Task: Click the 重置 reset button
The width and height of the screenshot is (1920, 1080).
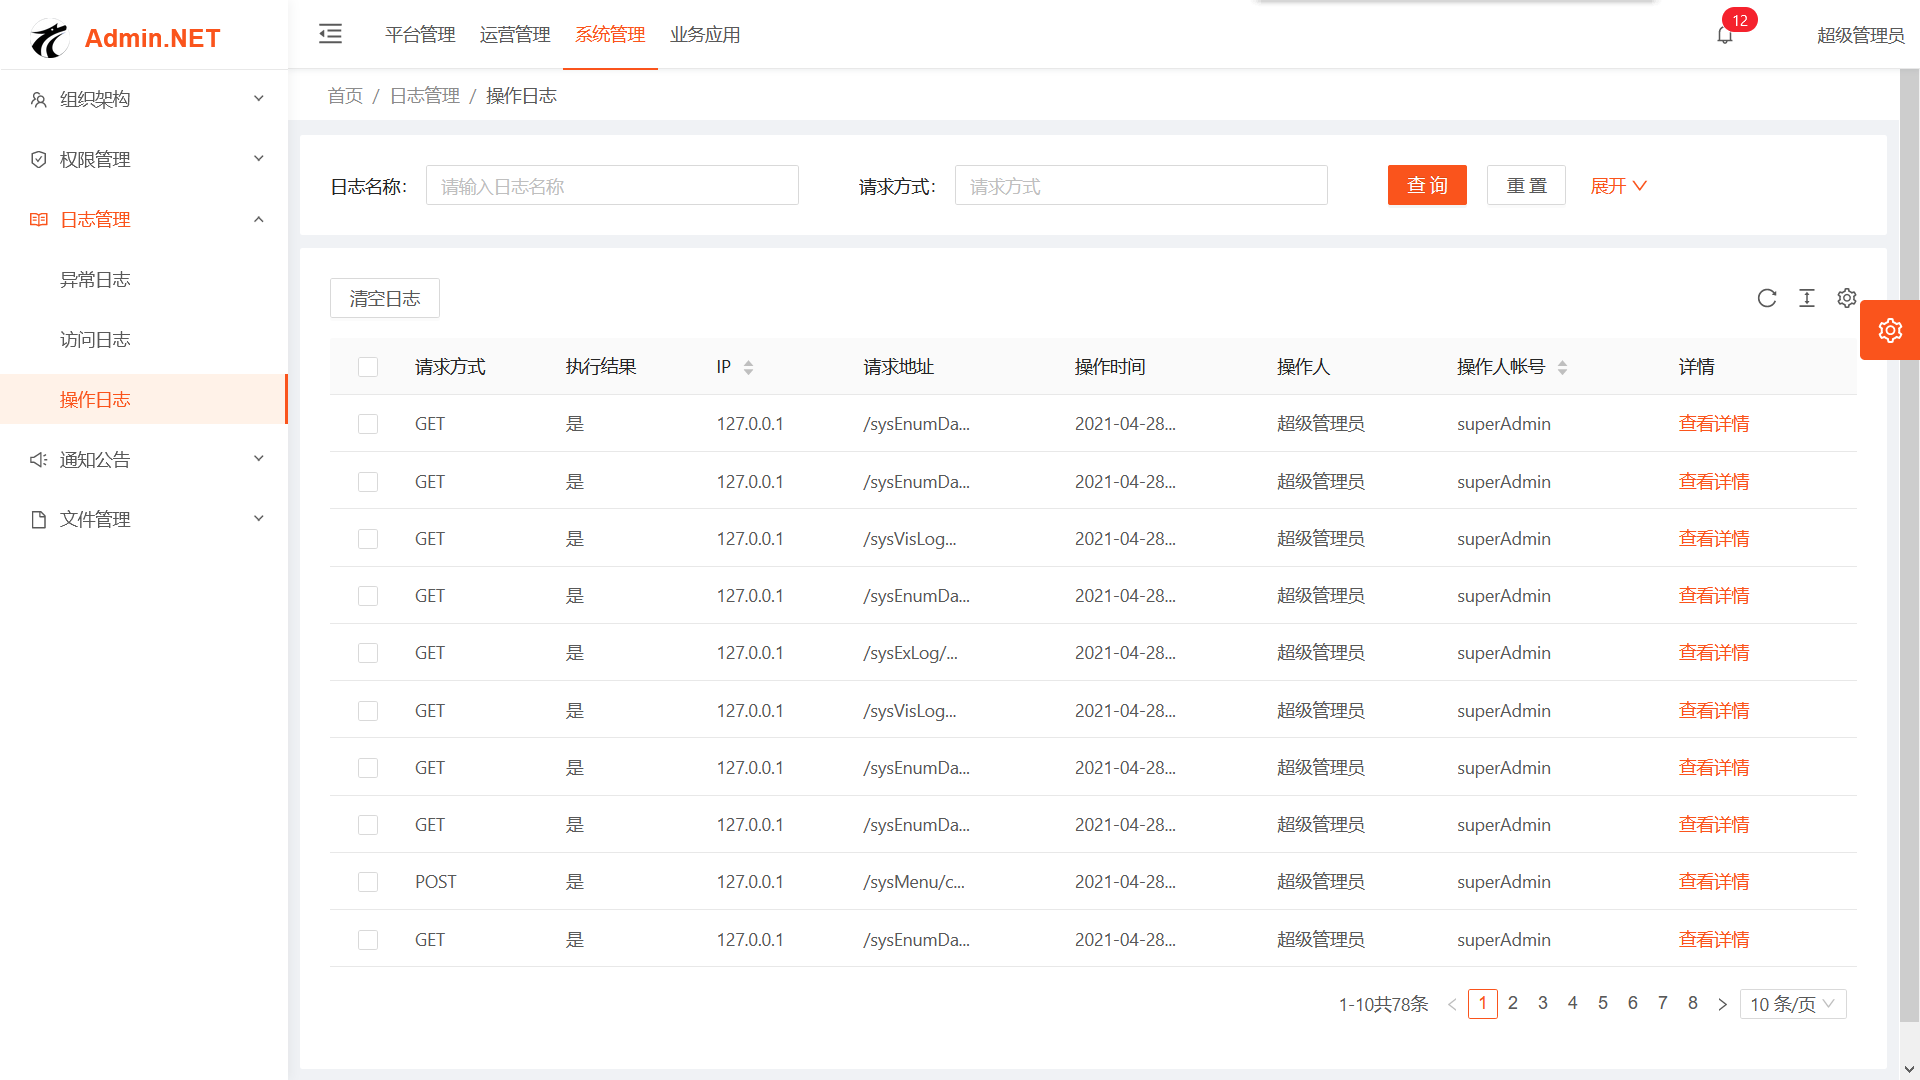Action: point(1526,185)
